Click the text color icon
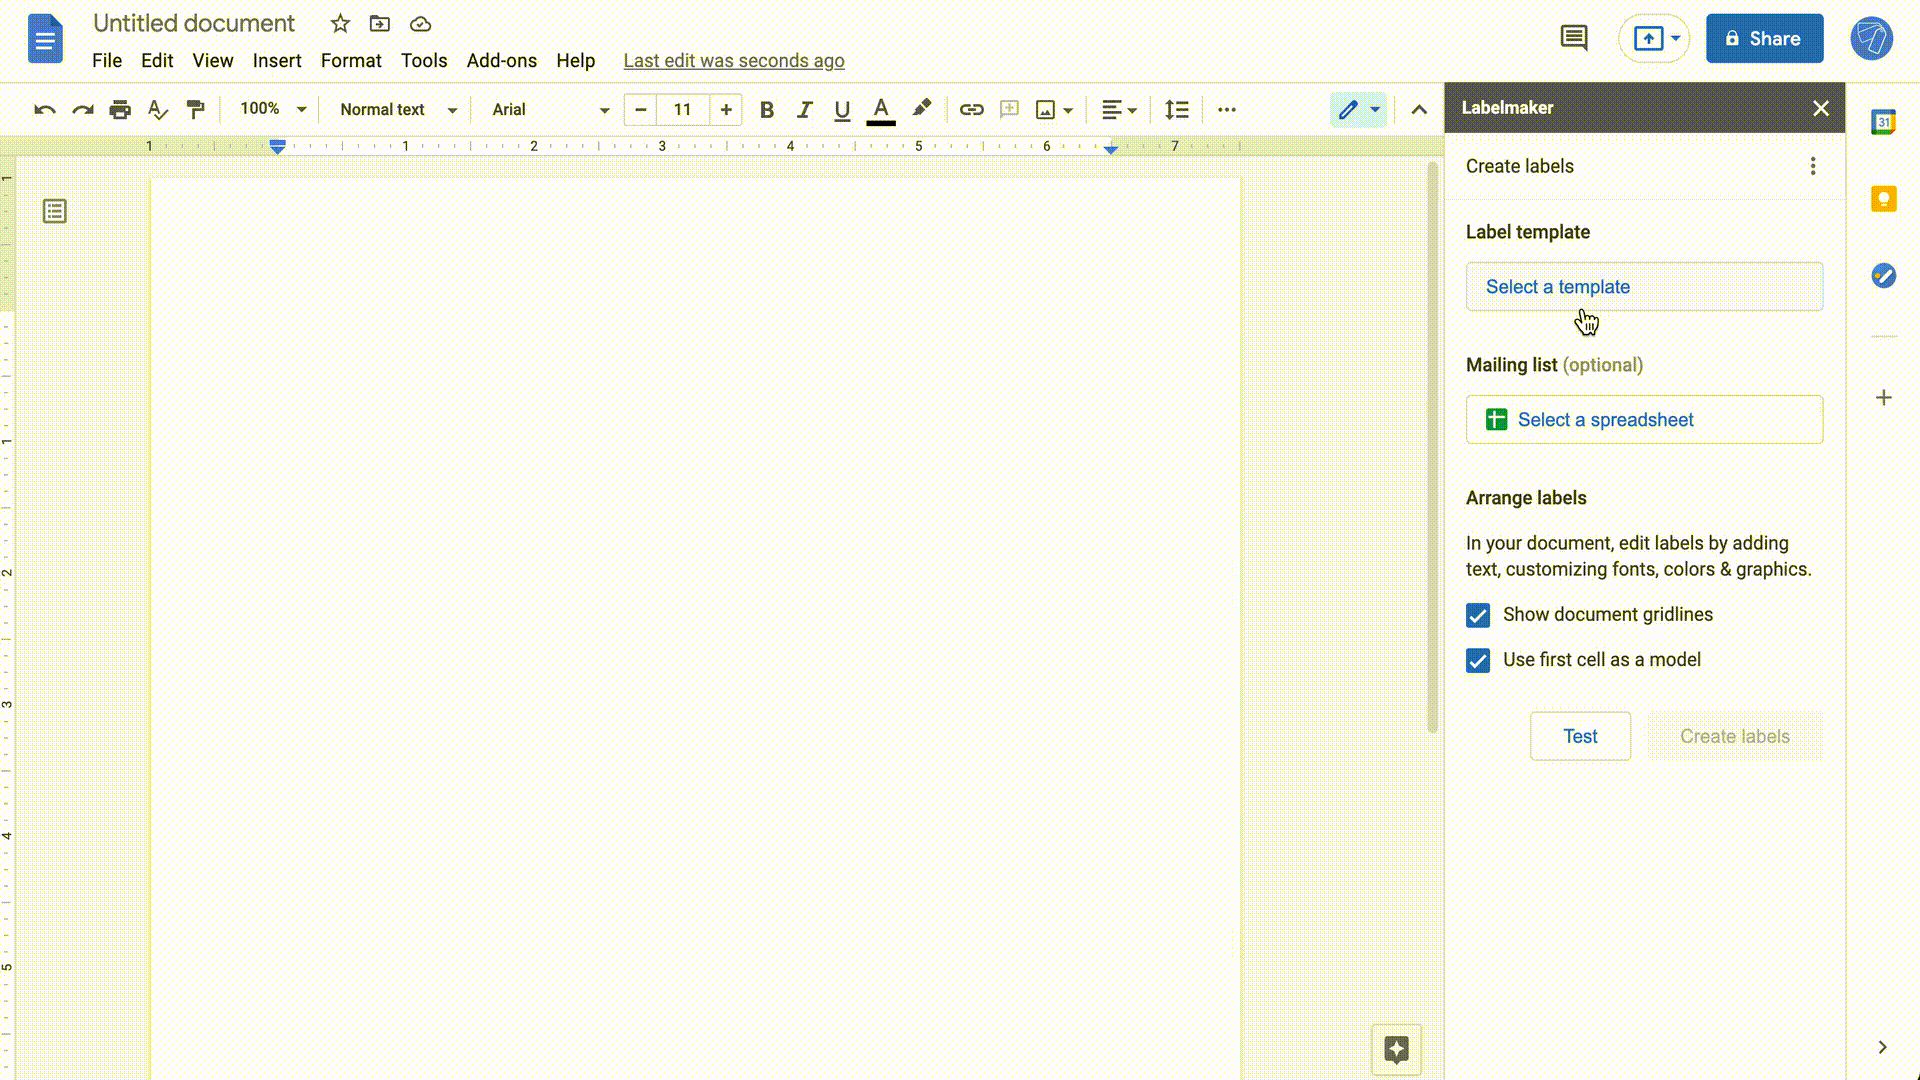The height and width of the screenshot is (1080, 1920). (881, 109)
